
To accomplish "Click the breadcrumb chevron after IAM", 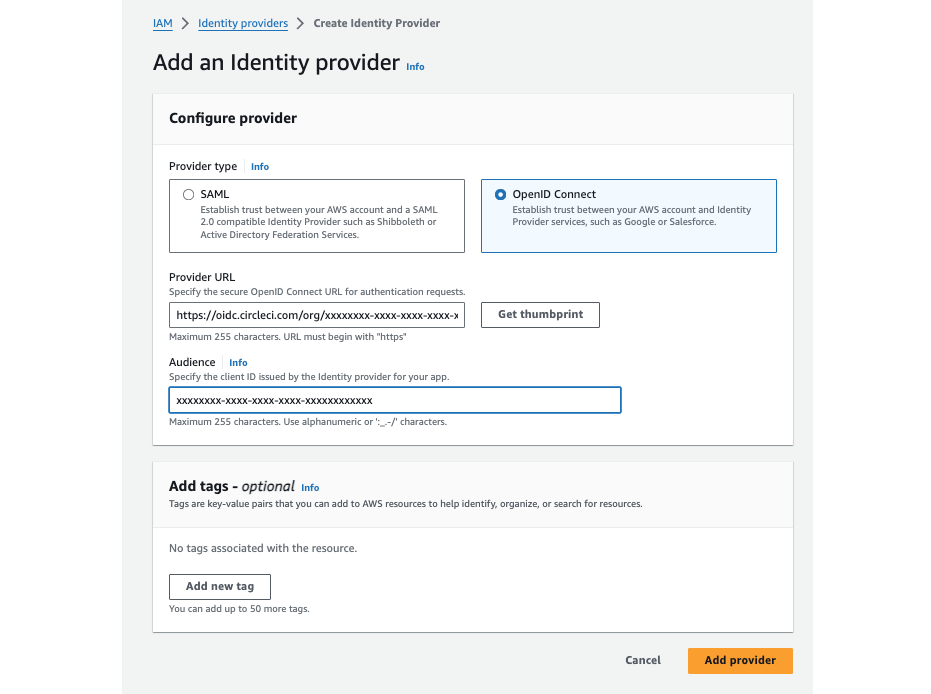I will pos(182,23).
